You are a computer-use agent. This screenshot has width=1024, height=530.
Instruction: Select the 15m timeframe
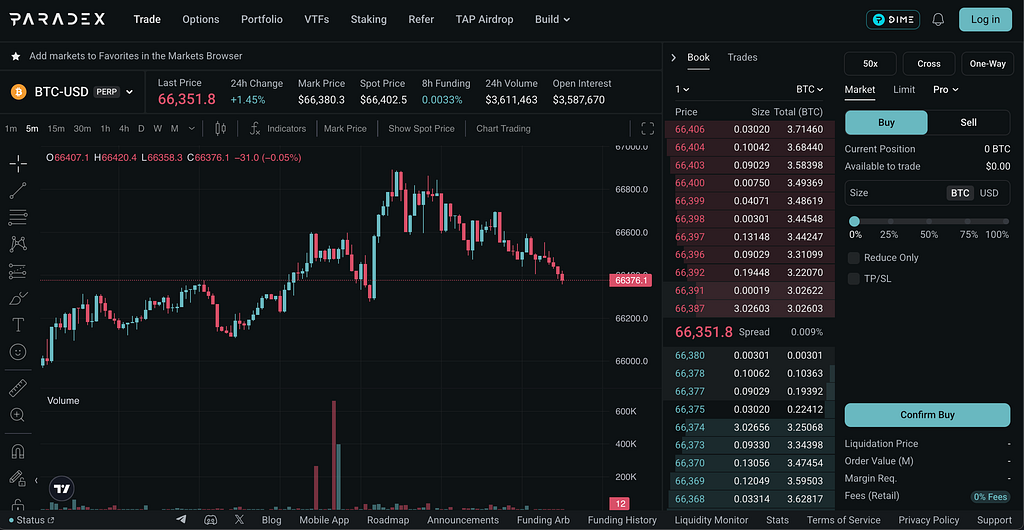coord(56,129)
